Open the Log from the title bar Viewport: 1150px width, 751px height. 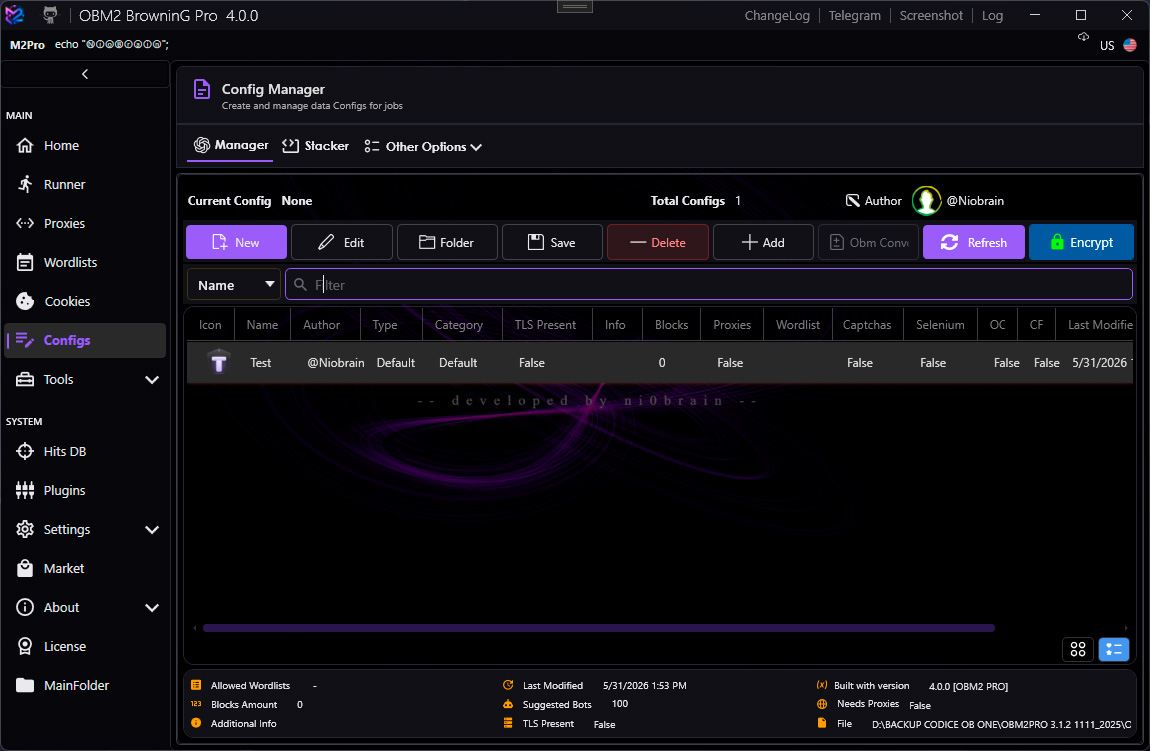[992, 15]
